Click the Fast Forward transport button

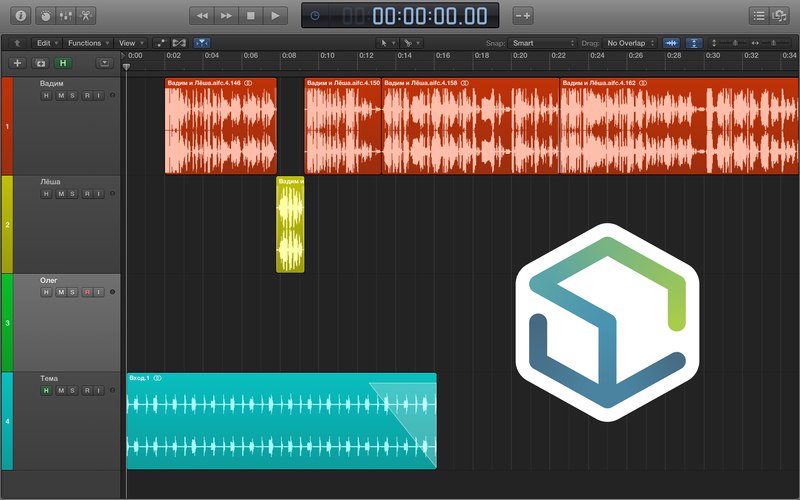pyautogui.click(x=226, y=16)
